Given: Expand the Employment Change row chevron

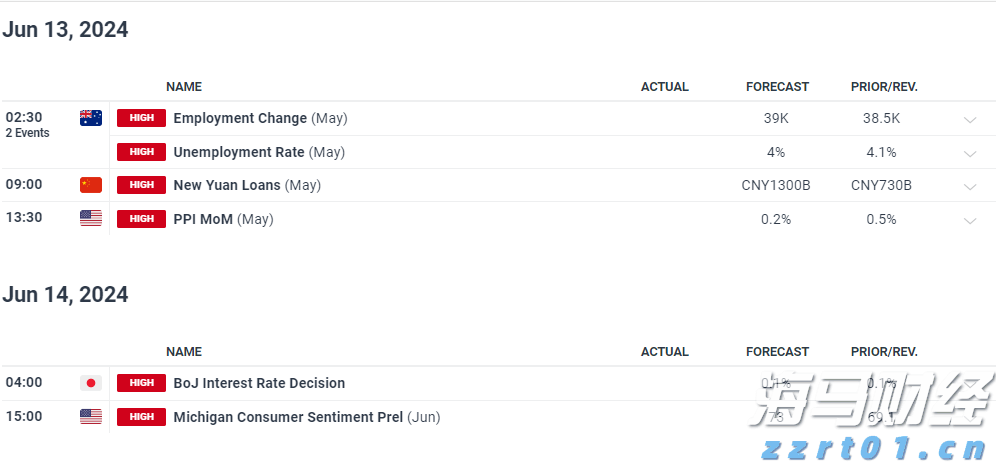Looking at the screenshot, I should click(x=970, y=120).
